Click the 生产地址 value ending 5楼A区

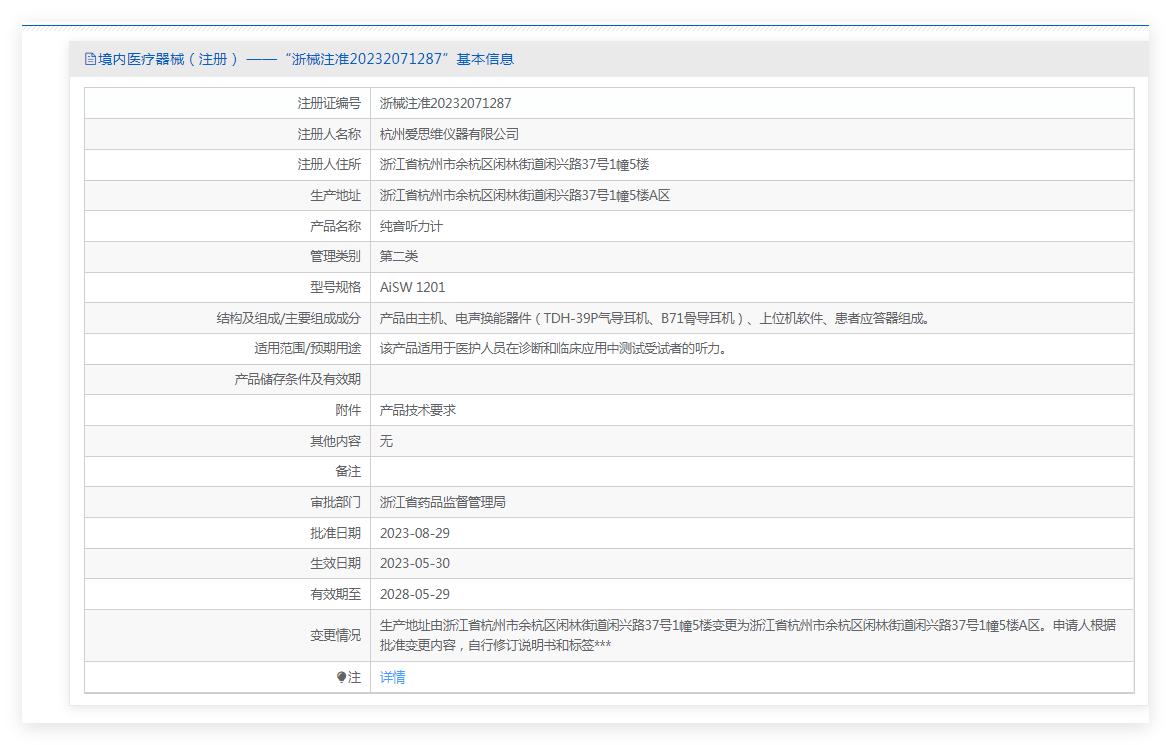[524, 196]
